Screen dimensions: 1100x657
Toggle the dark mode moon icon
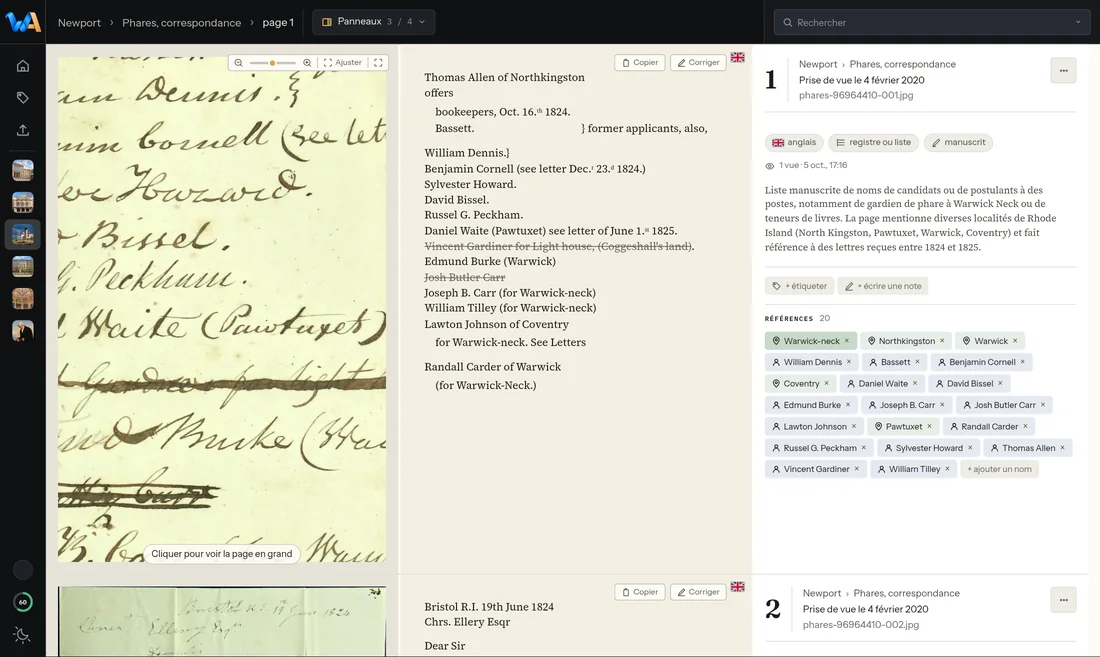coord(22,635)
